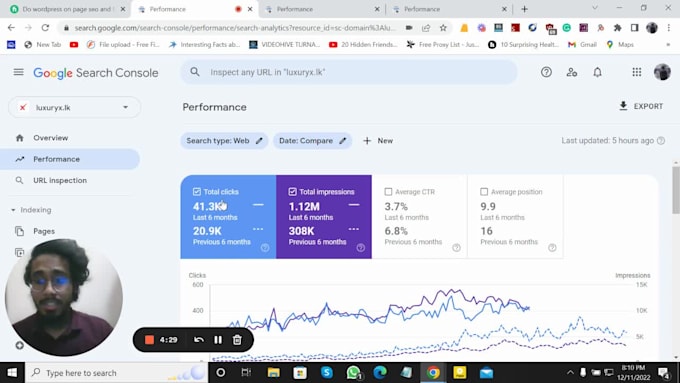Click the Export download icon

tap(623, 106)
